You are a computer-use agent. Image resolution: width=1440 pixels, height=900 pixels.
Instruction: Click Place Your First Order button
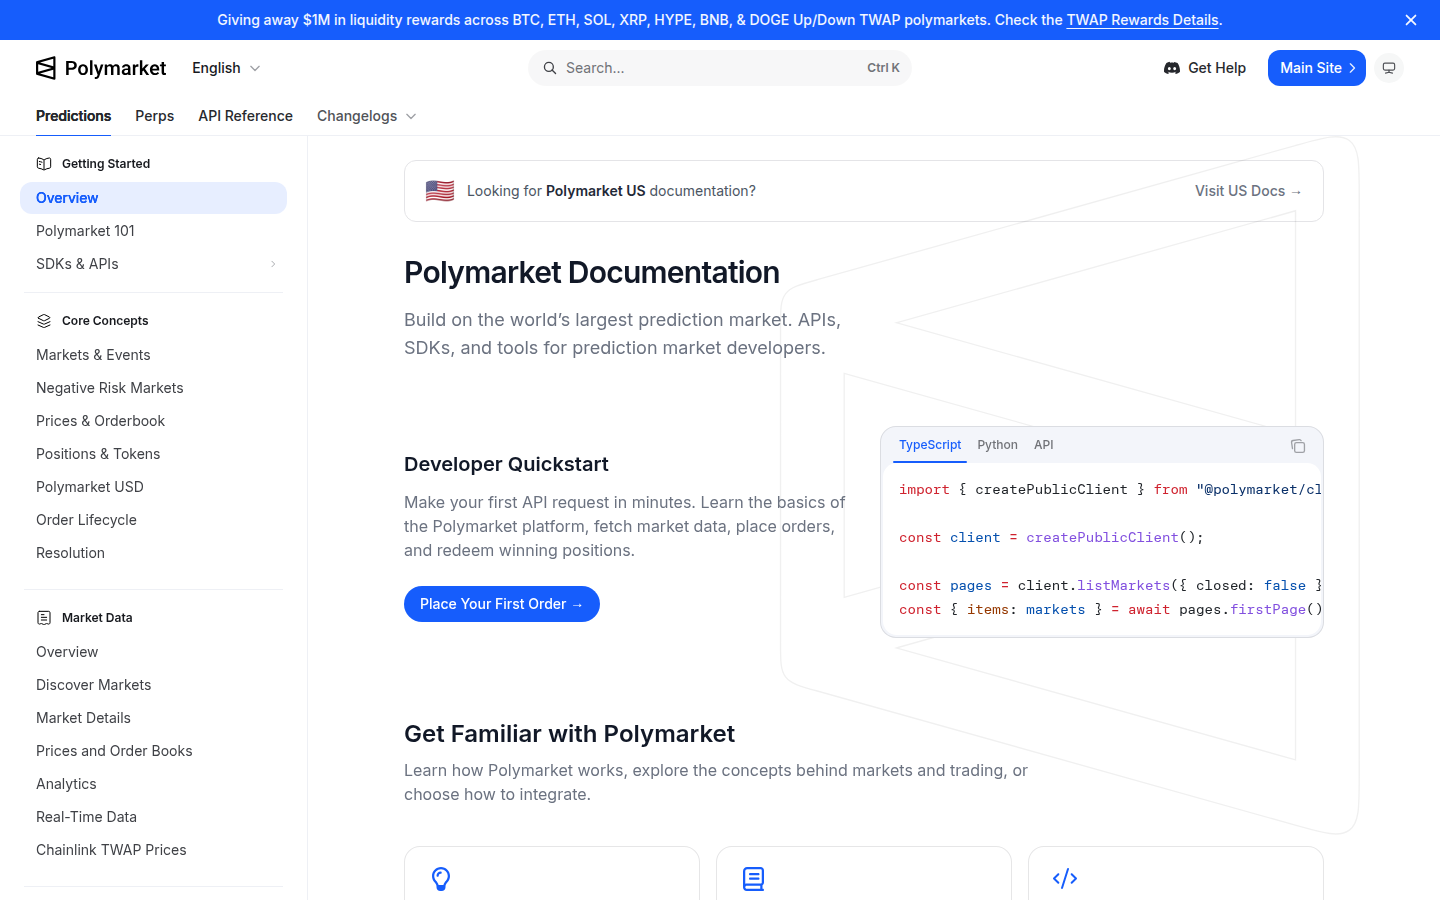coord(502,604)
